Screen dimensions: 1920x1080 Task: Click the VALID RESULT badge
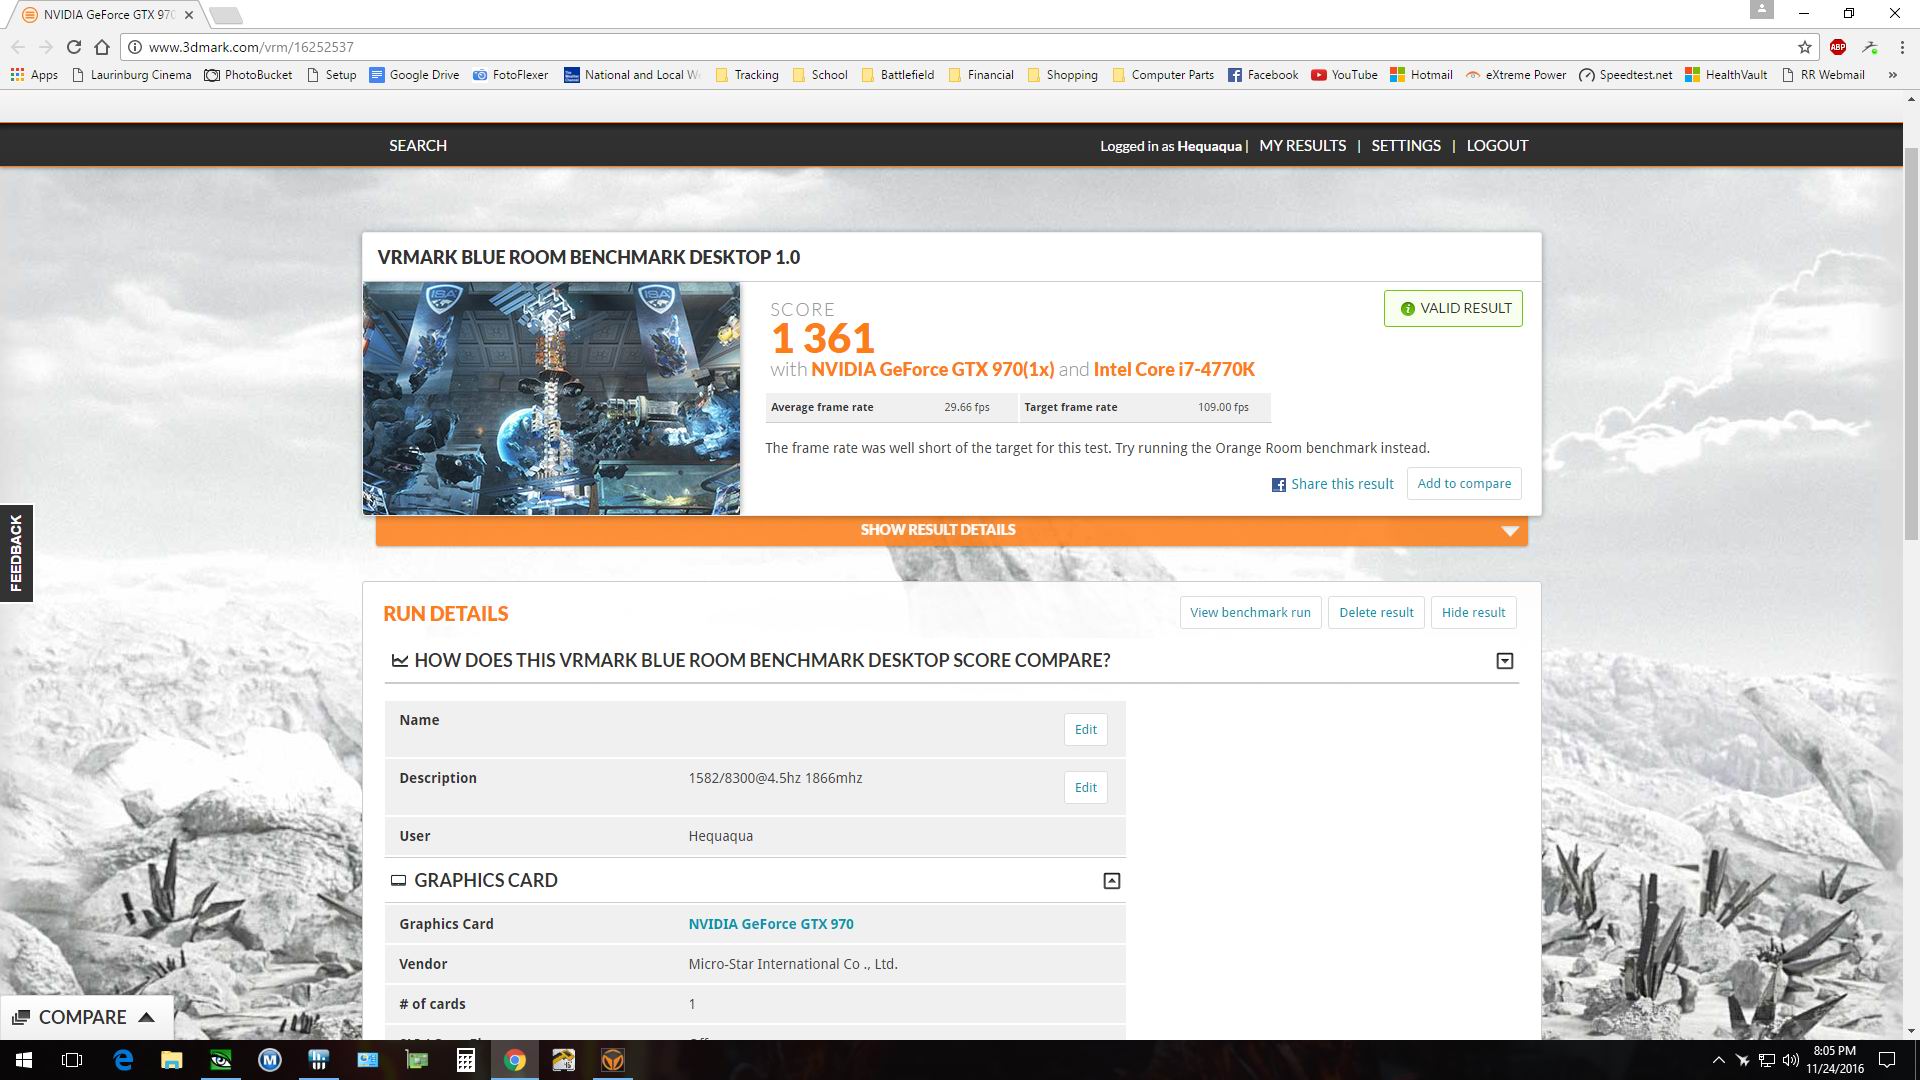(1453, 308)
